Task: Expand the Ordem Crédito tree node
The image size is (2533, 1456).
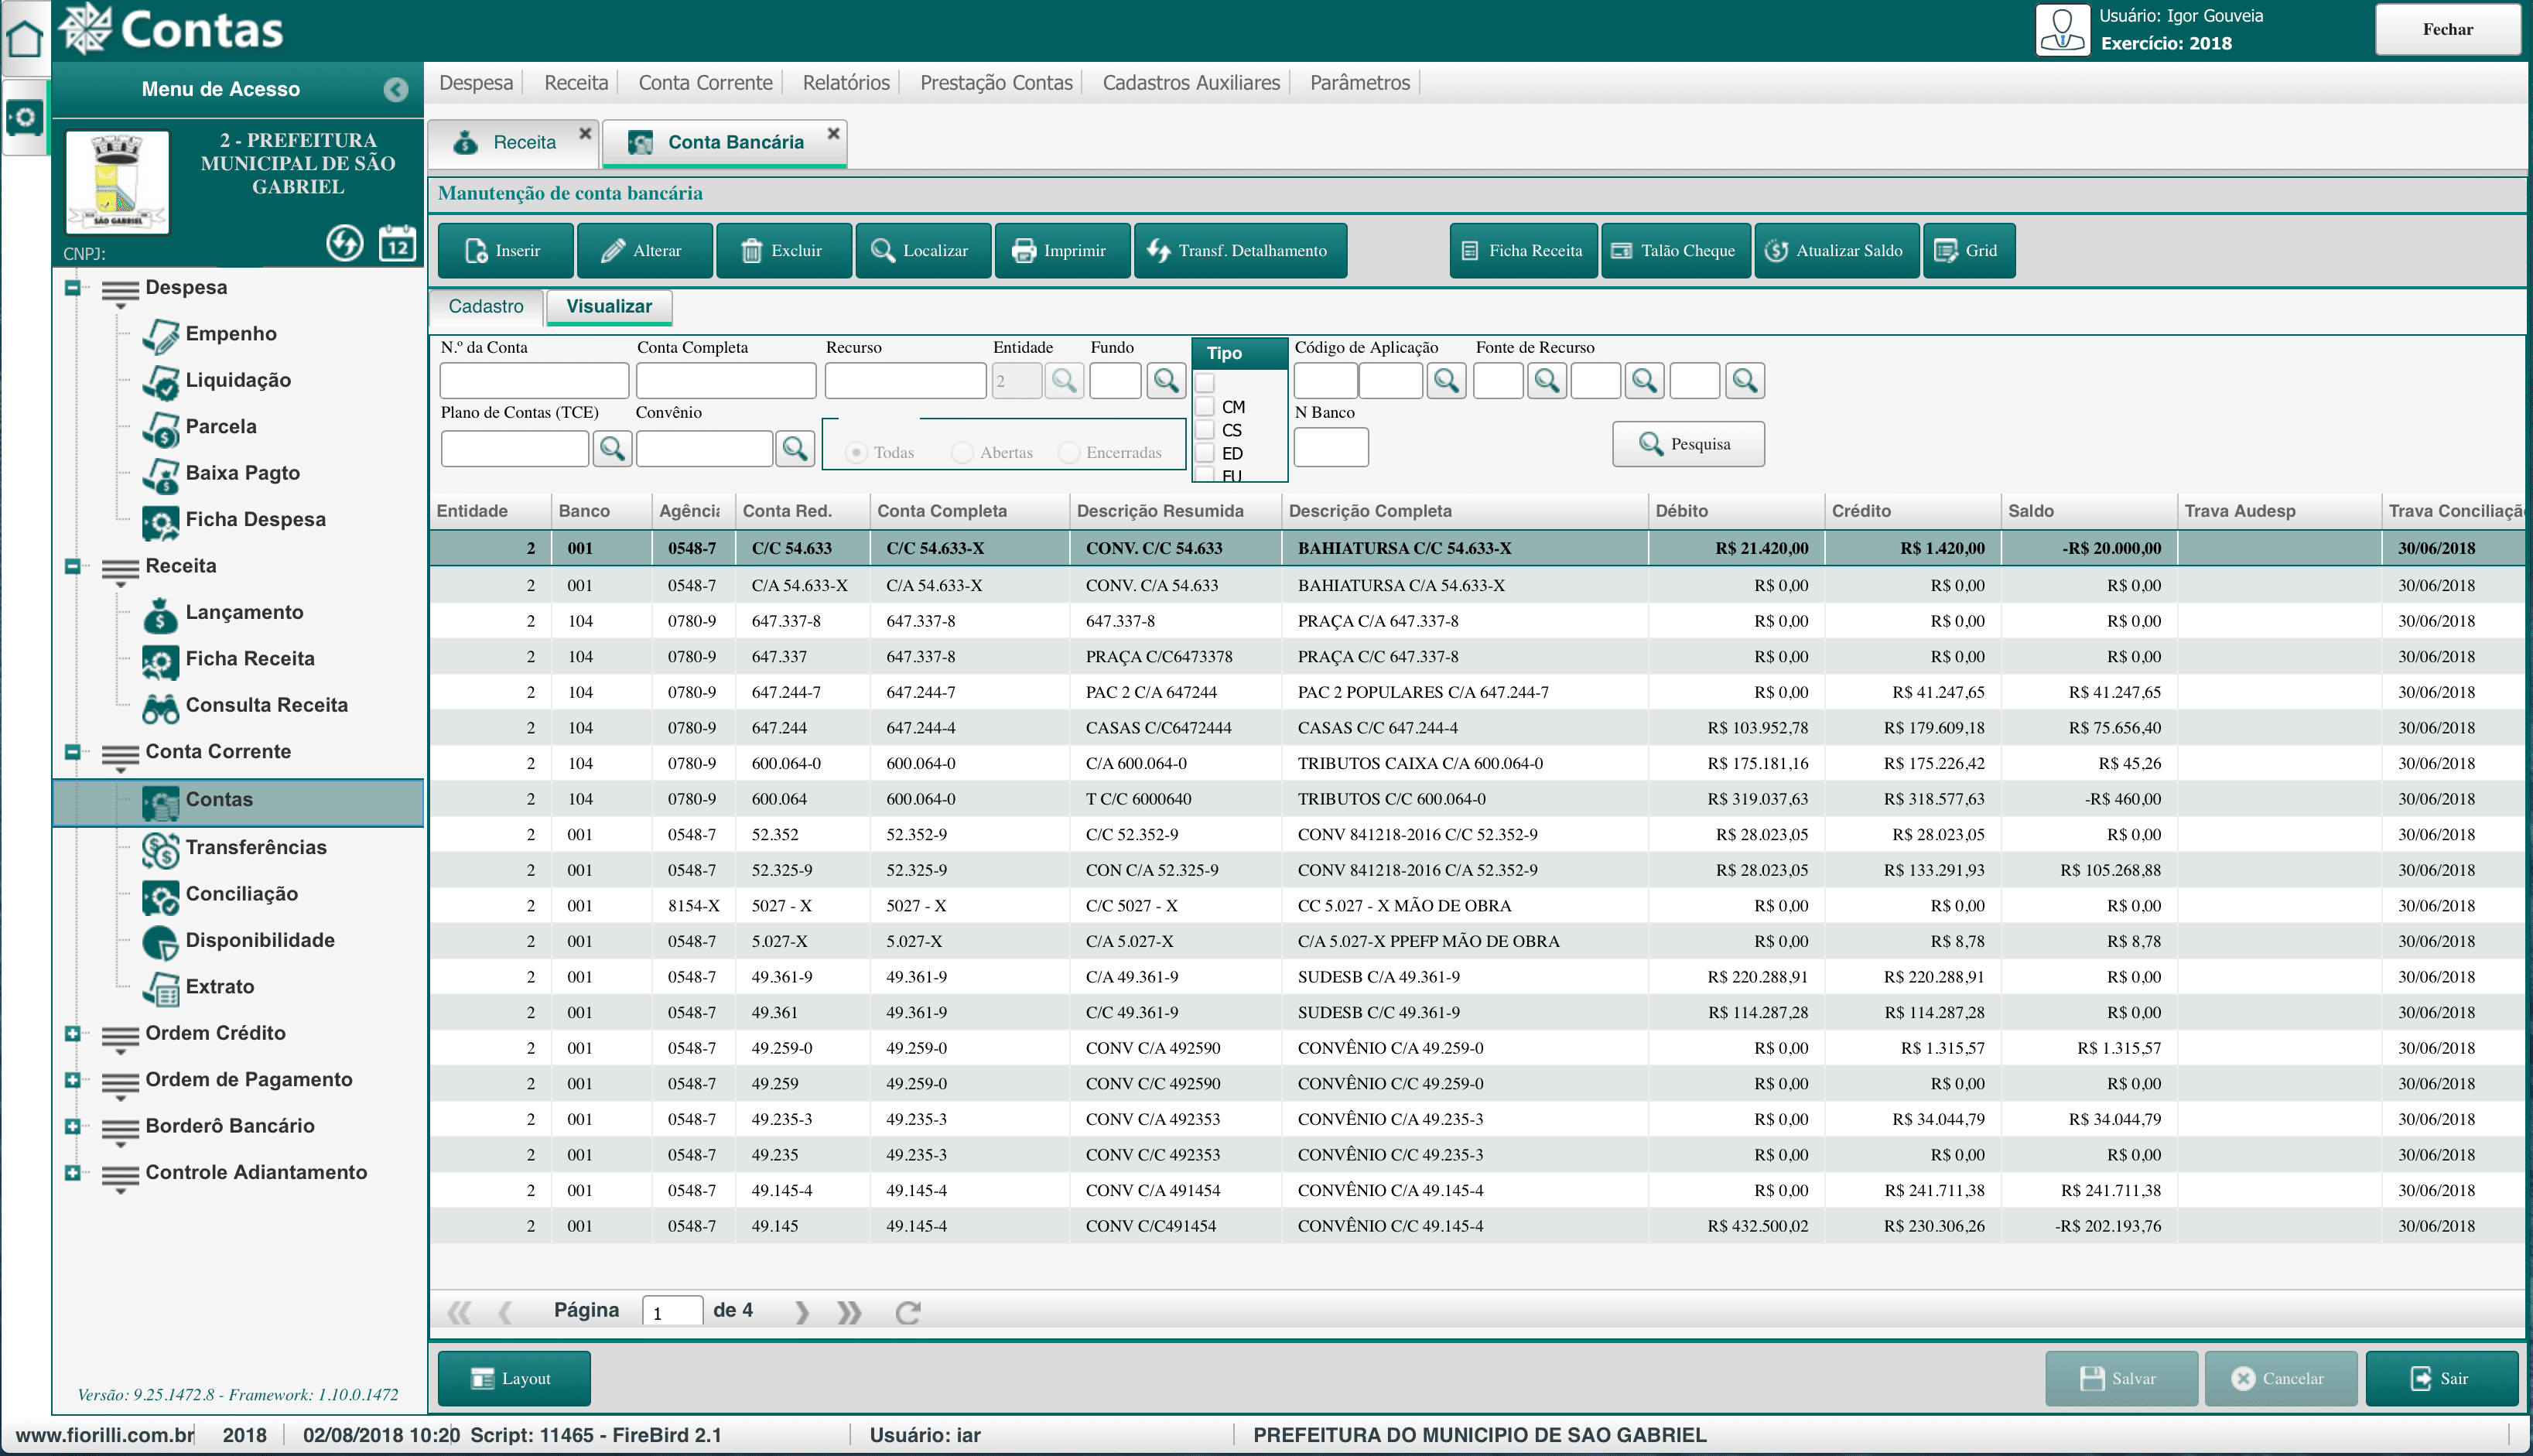Action: pos(72,1034)
